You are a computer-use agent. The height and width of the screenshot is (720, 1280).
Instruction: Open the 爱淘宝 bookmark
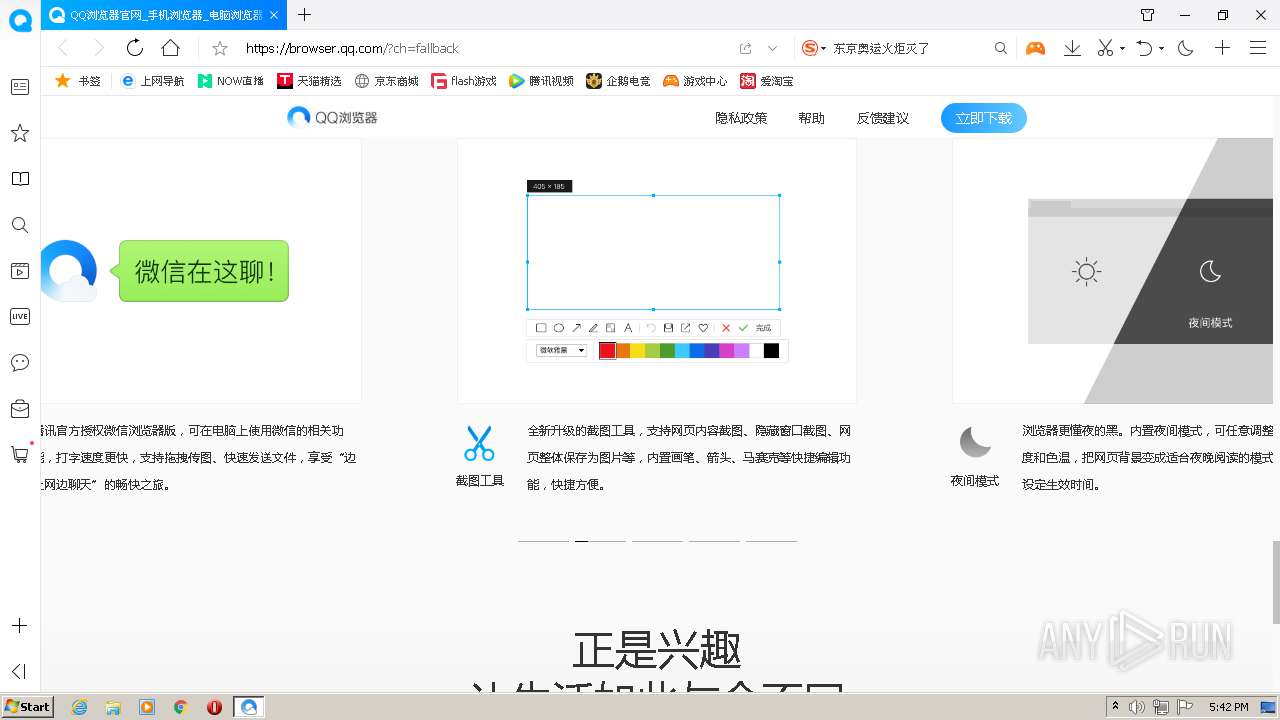[767, 81]
